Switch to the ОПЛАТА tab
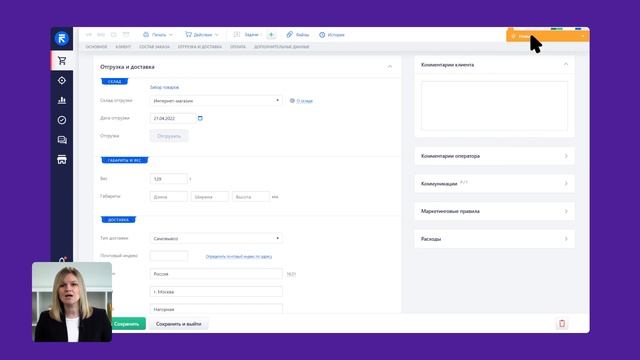640x360 pixels. point(238,47)
